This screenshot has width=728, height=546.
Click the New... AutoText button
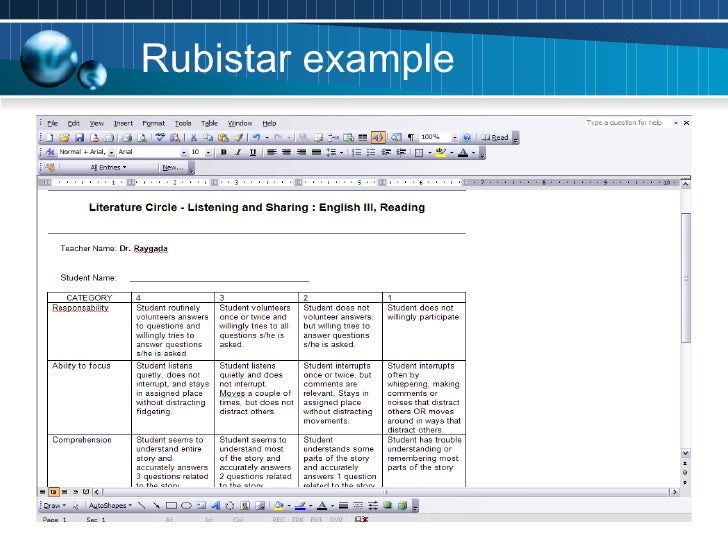pos(172,168)
